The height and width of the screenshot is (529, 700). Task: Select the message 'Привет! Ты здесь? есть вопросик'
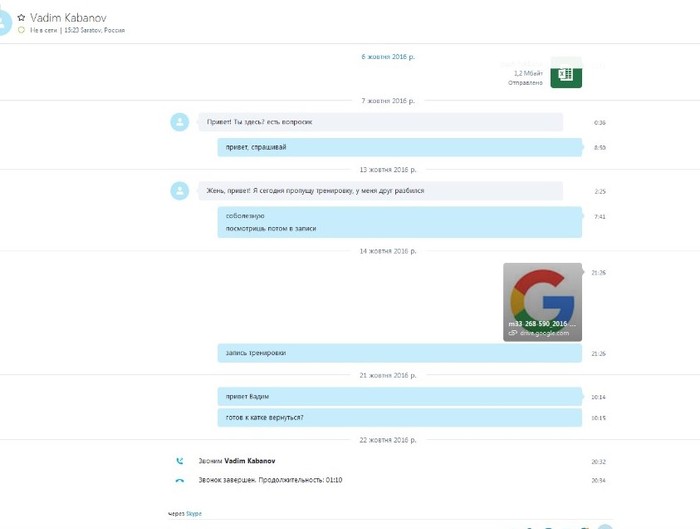click(380, 122)
